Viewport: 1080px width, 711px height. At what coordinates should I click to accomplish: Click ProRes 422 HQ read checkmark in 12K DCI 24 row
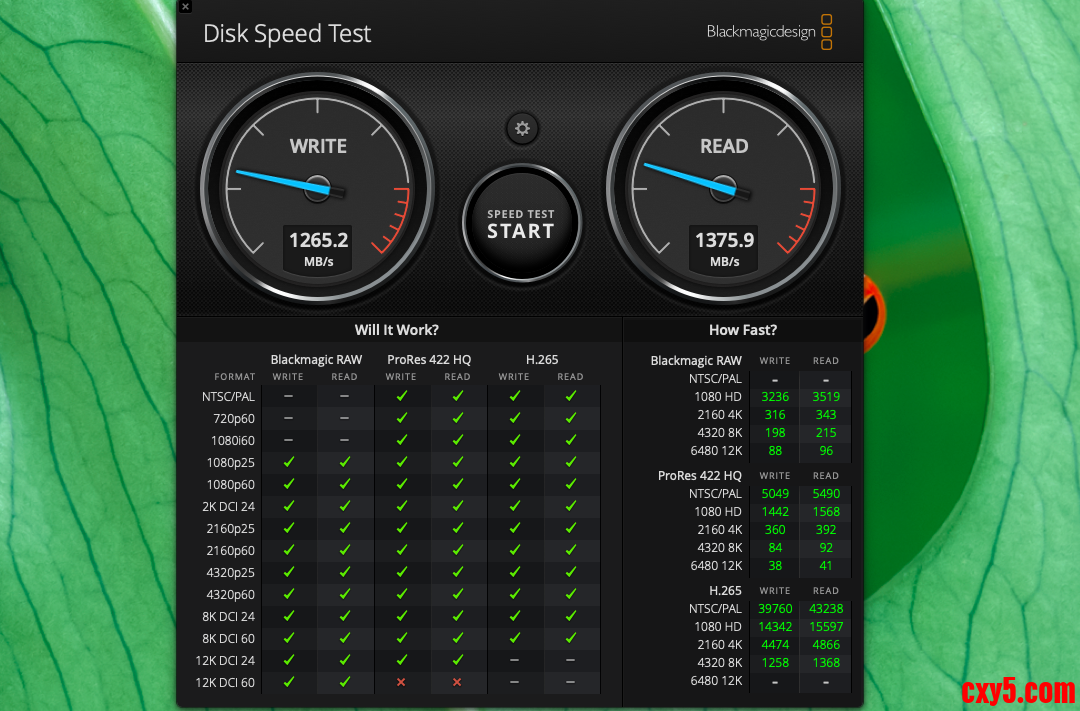click(457, 660)
